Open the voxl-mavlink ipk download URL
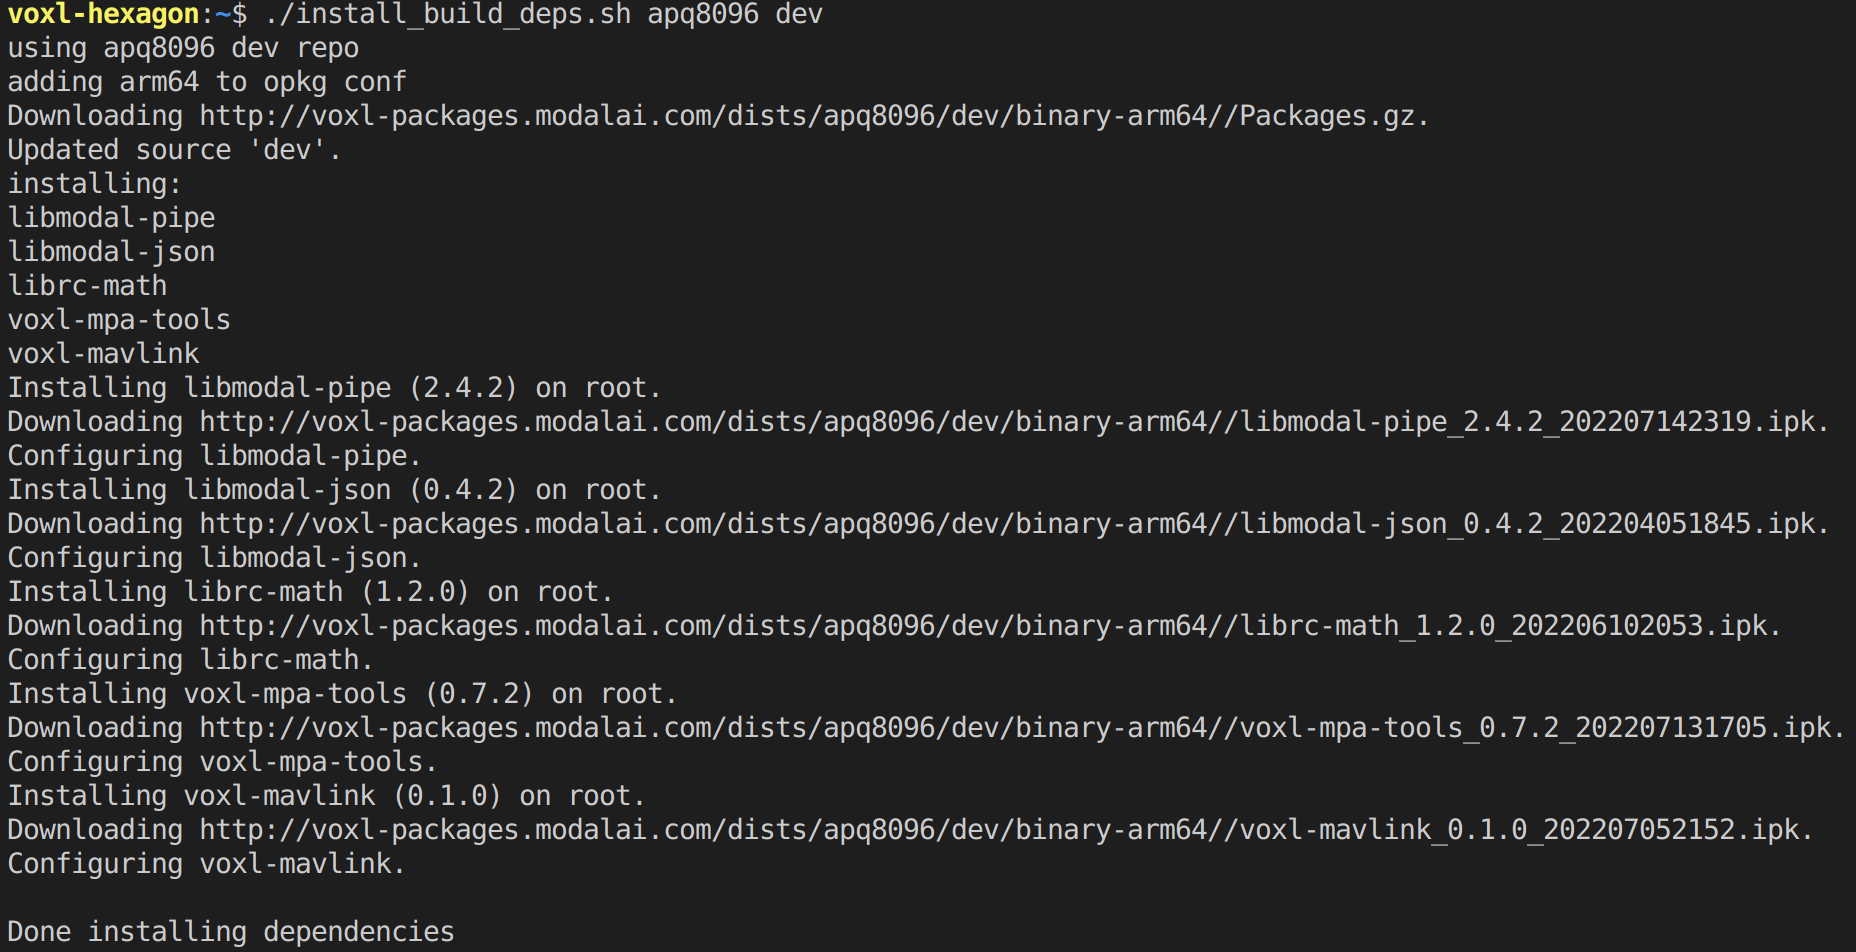 tap(999, 830)
